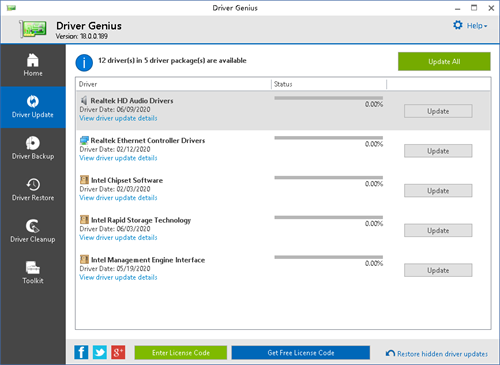500x365 pixels.
Task: Click the speaker icon for Realtek HD Audio
Action: pyautogui.click(x=84, y=100)
